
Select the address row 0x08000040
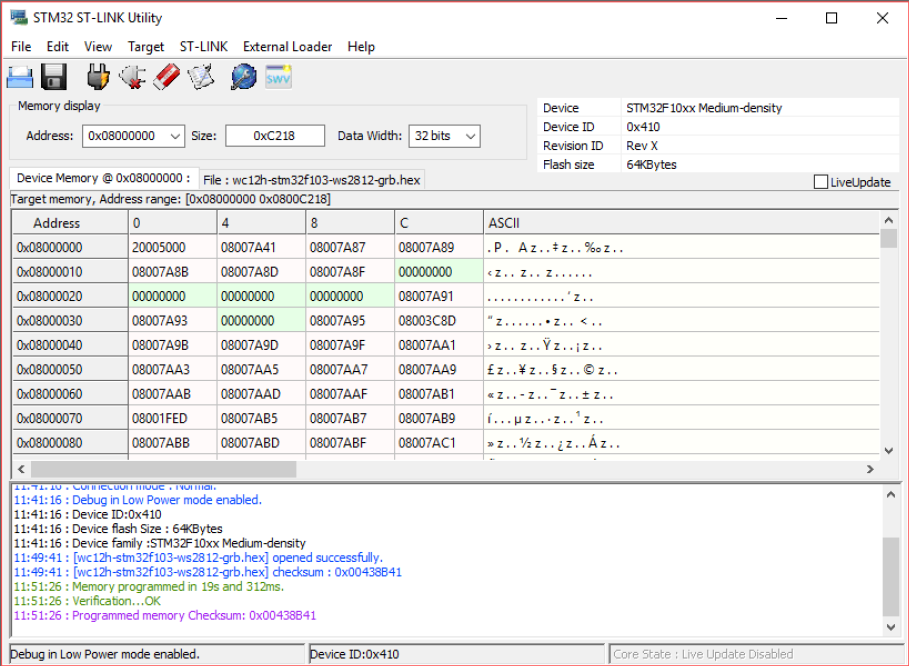[70, 345]
